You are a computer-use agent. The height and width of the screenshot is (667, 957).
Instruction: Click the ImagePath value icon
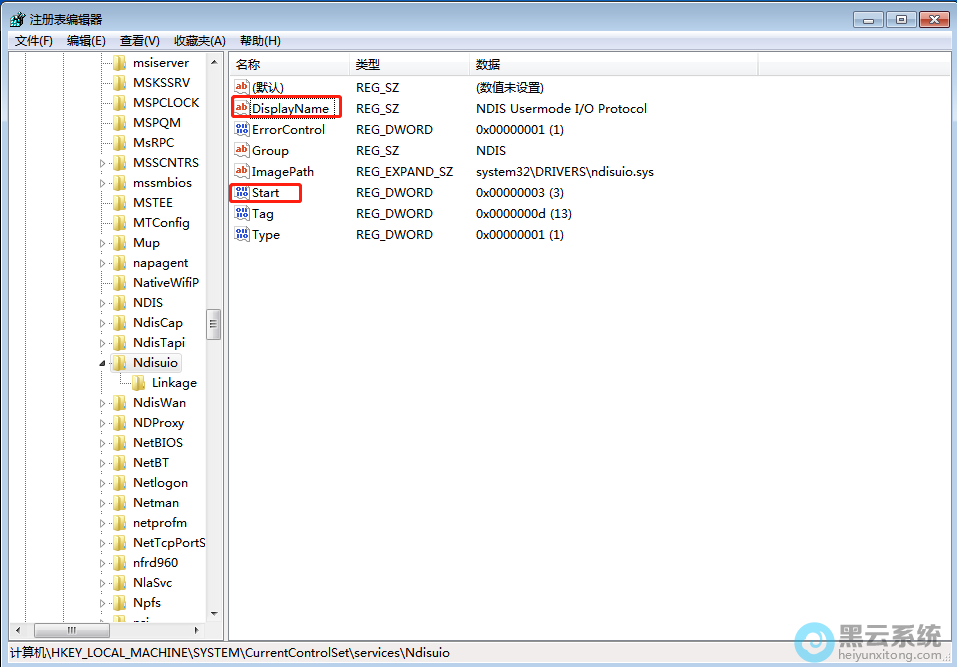[x=241, y=171]
